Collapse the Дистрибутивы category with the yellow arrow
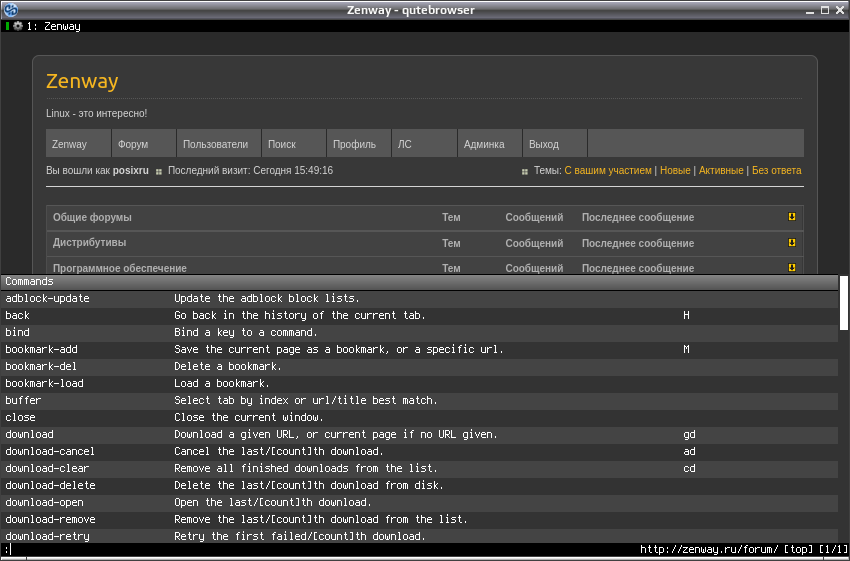850x561 pixels. tap(791, 242)
